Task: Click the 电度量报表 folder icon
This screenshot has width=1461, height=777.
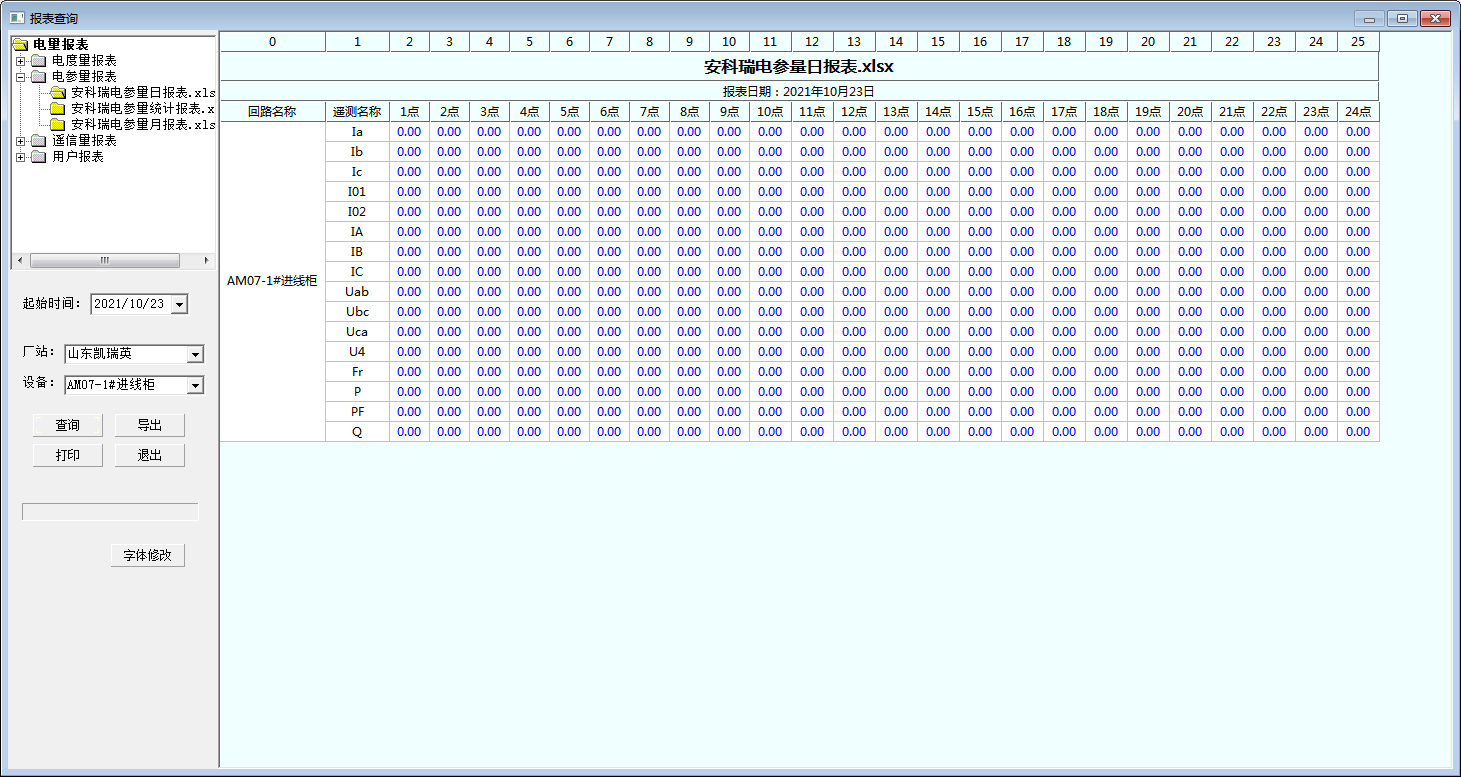Action: coord(39,61)
